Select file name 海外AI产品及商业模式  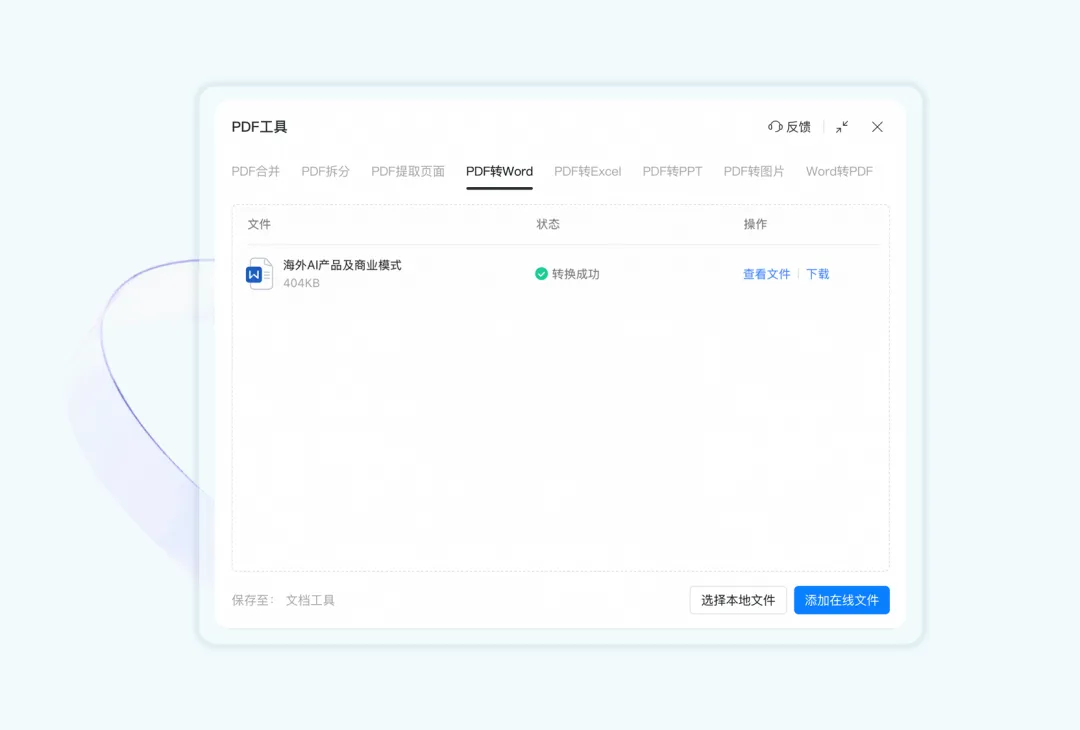(342, 265)
